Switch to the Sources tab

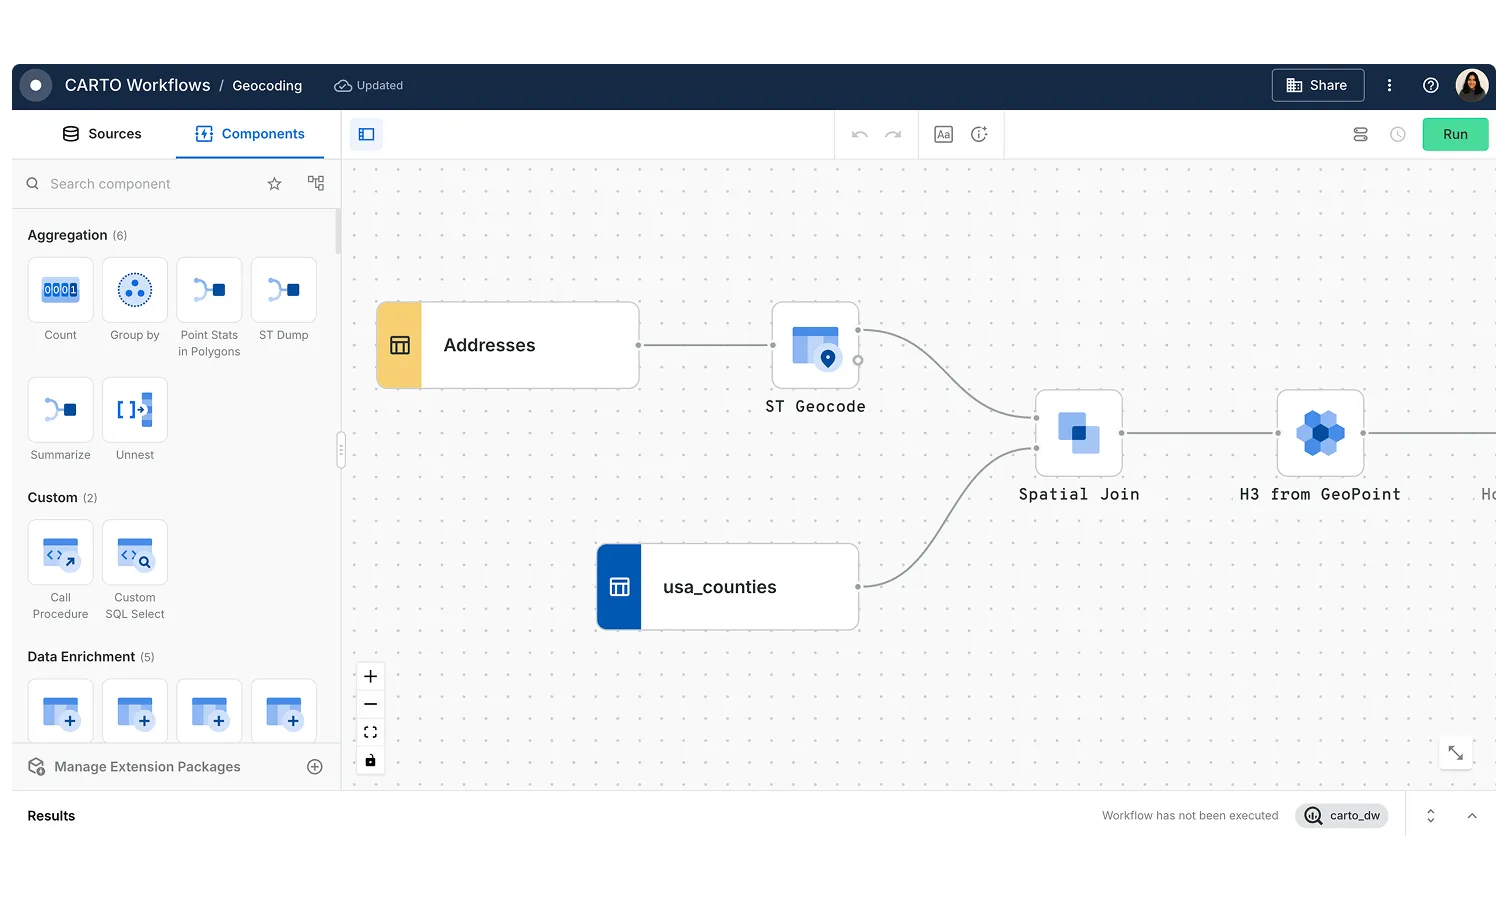click(103, 133)
